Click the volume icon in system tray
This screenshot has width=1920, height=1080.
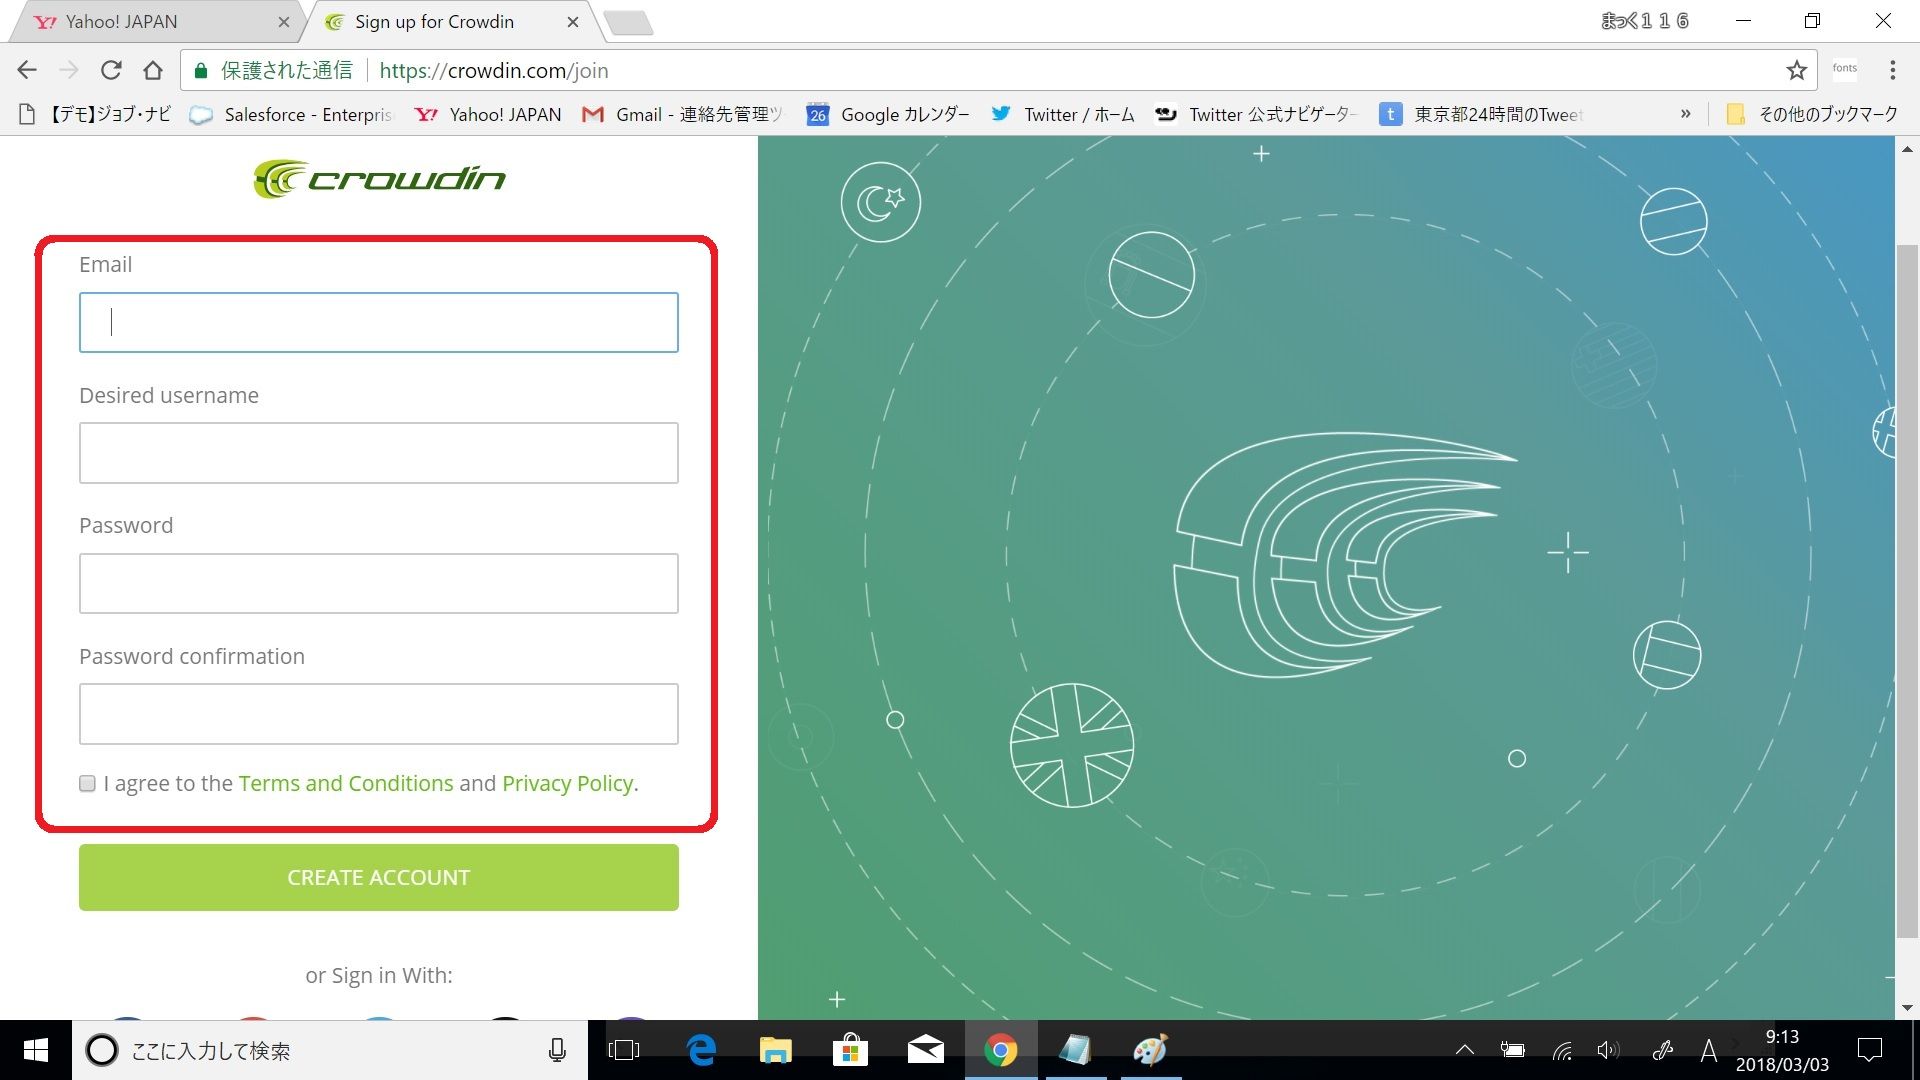(x=1607, y=1050)
